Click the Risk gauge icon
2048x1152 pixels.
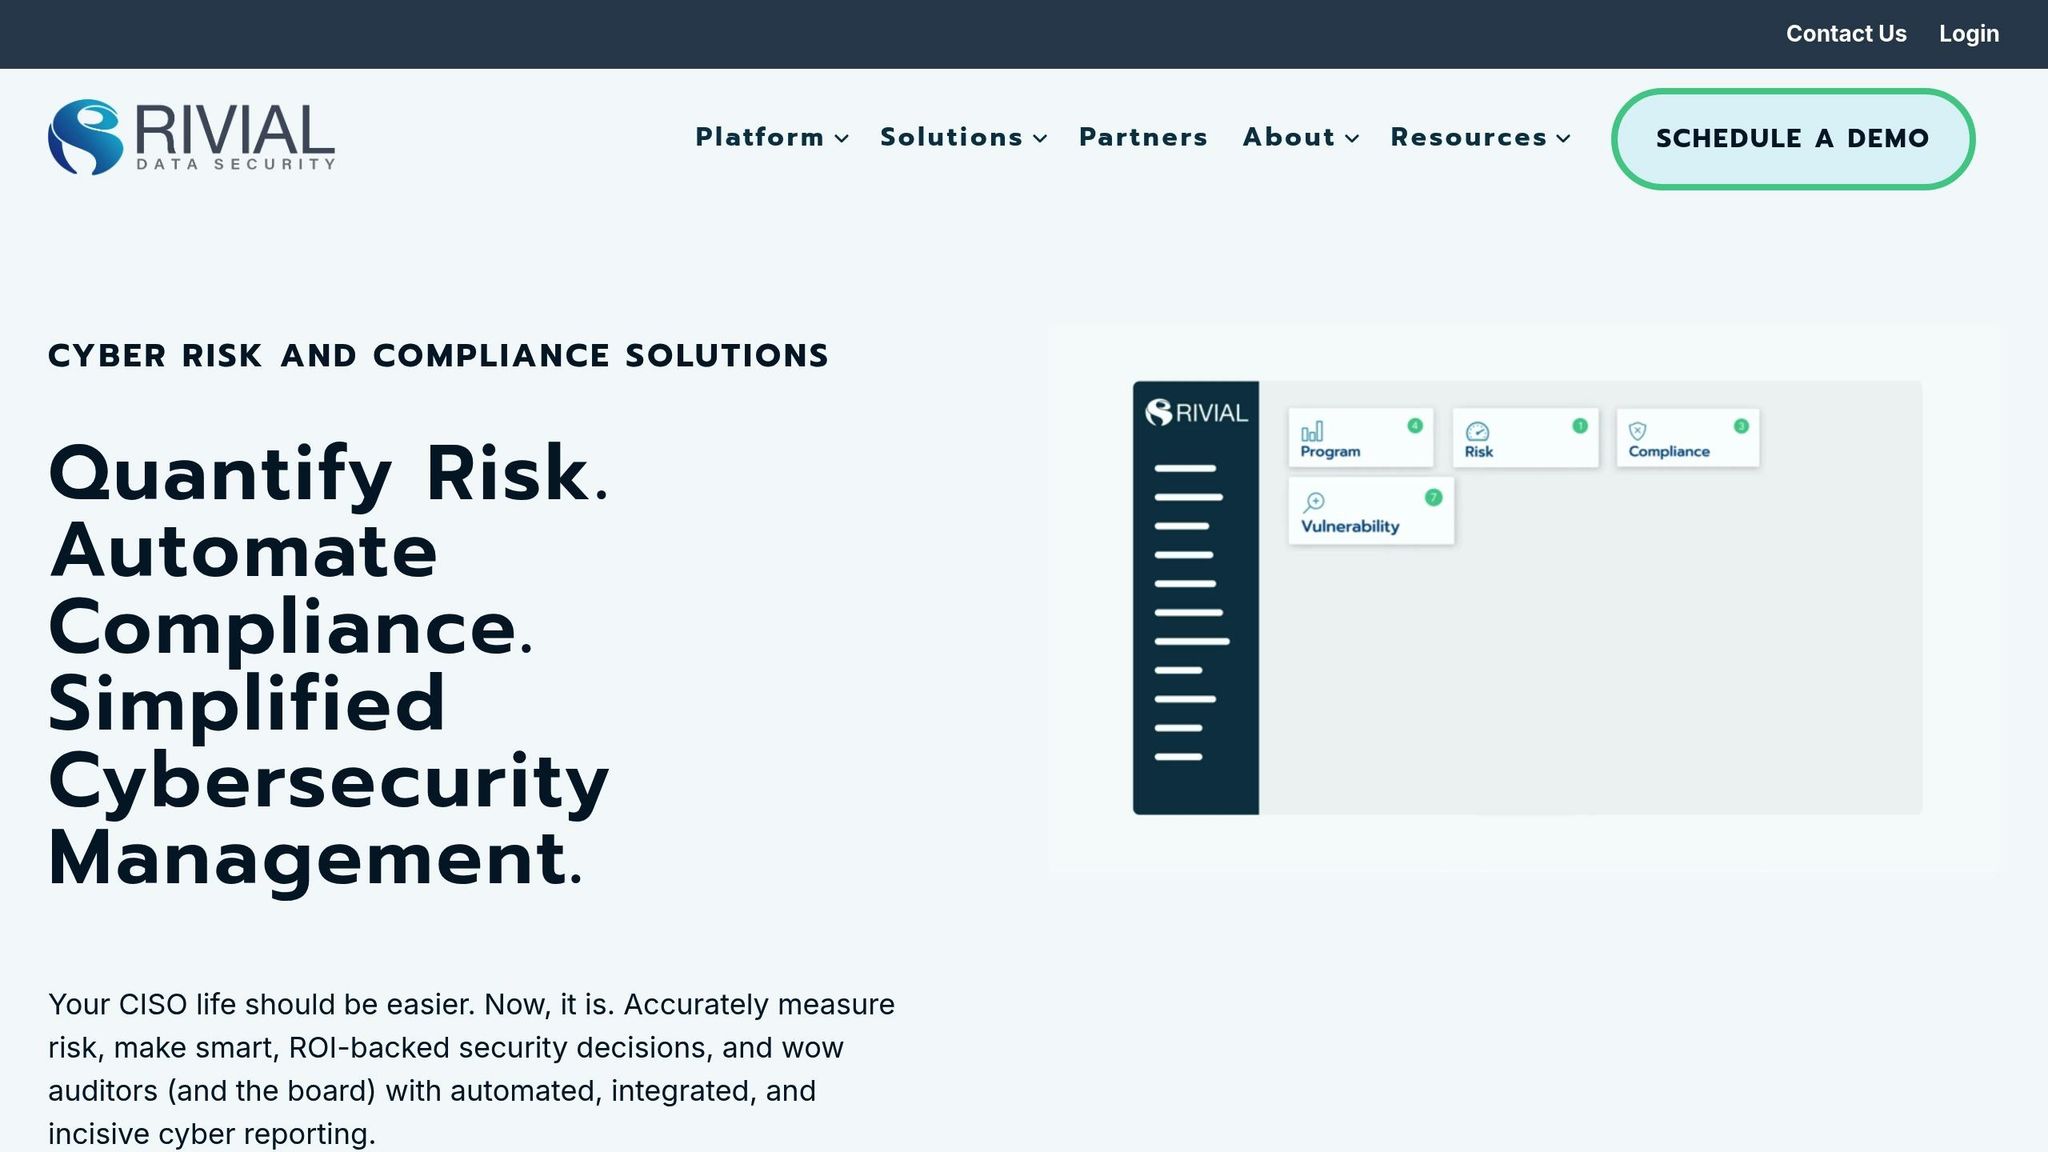1477,431
